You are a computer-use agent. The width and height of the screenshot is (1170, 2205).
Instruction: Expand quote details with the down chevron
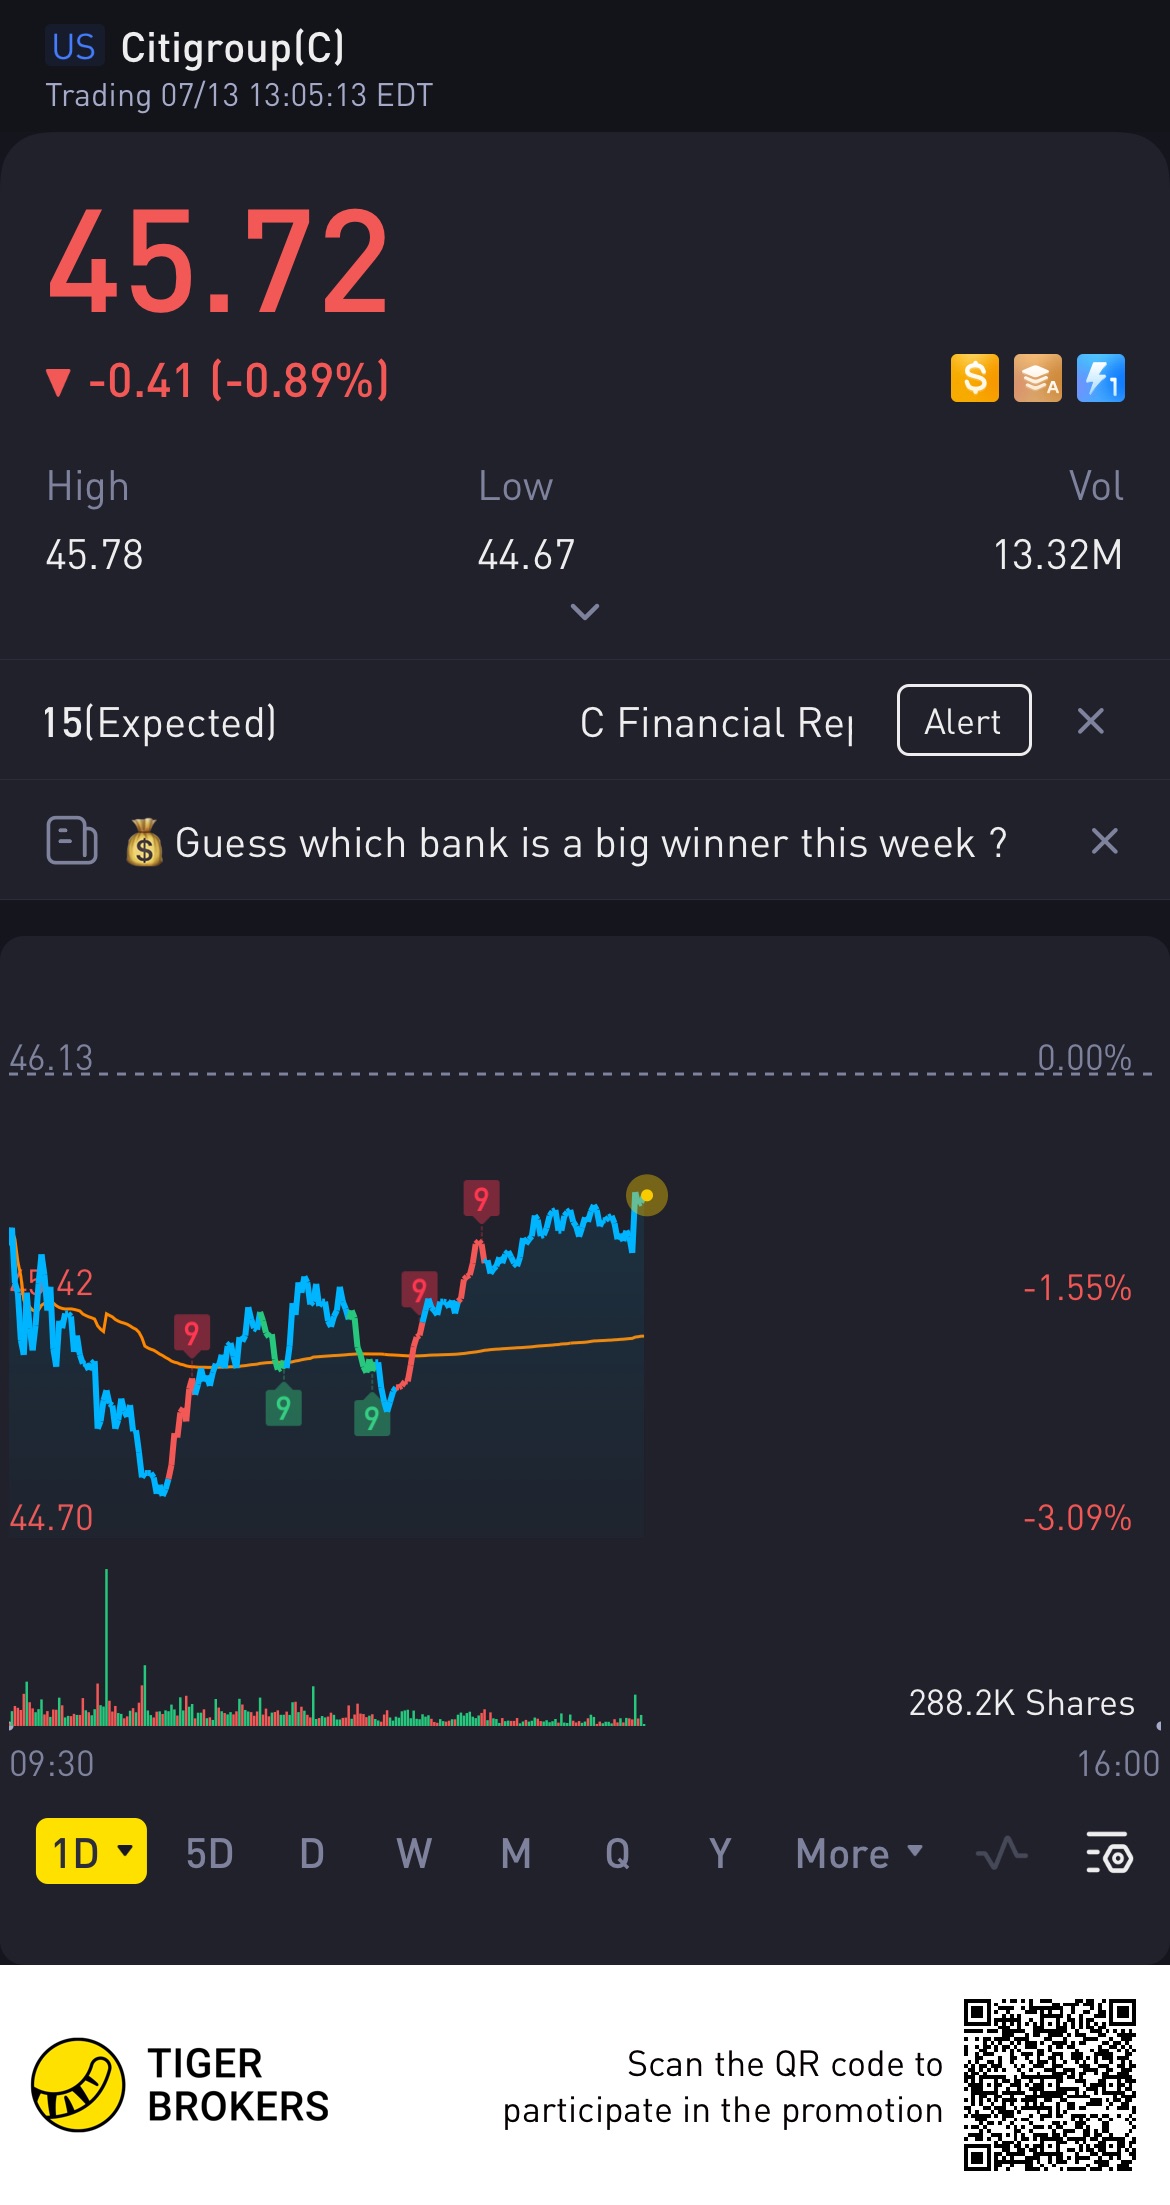(x=585, y=611)
